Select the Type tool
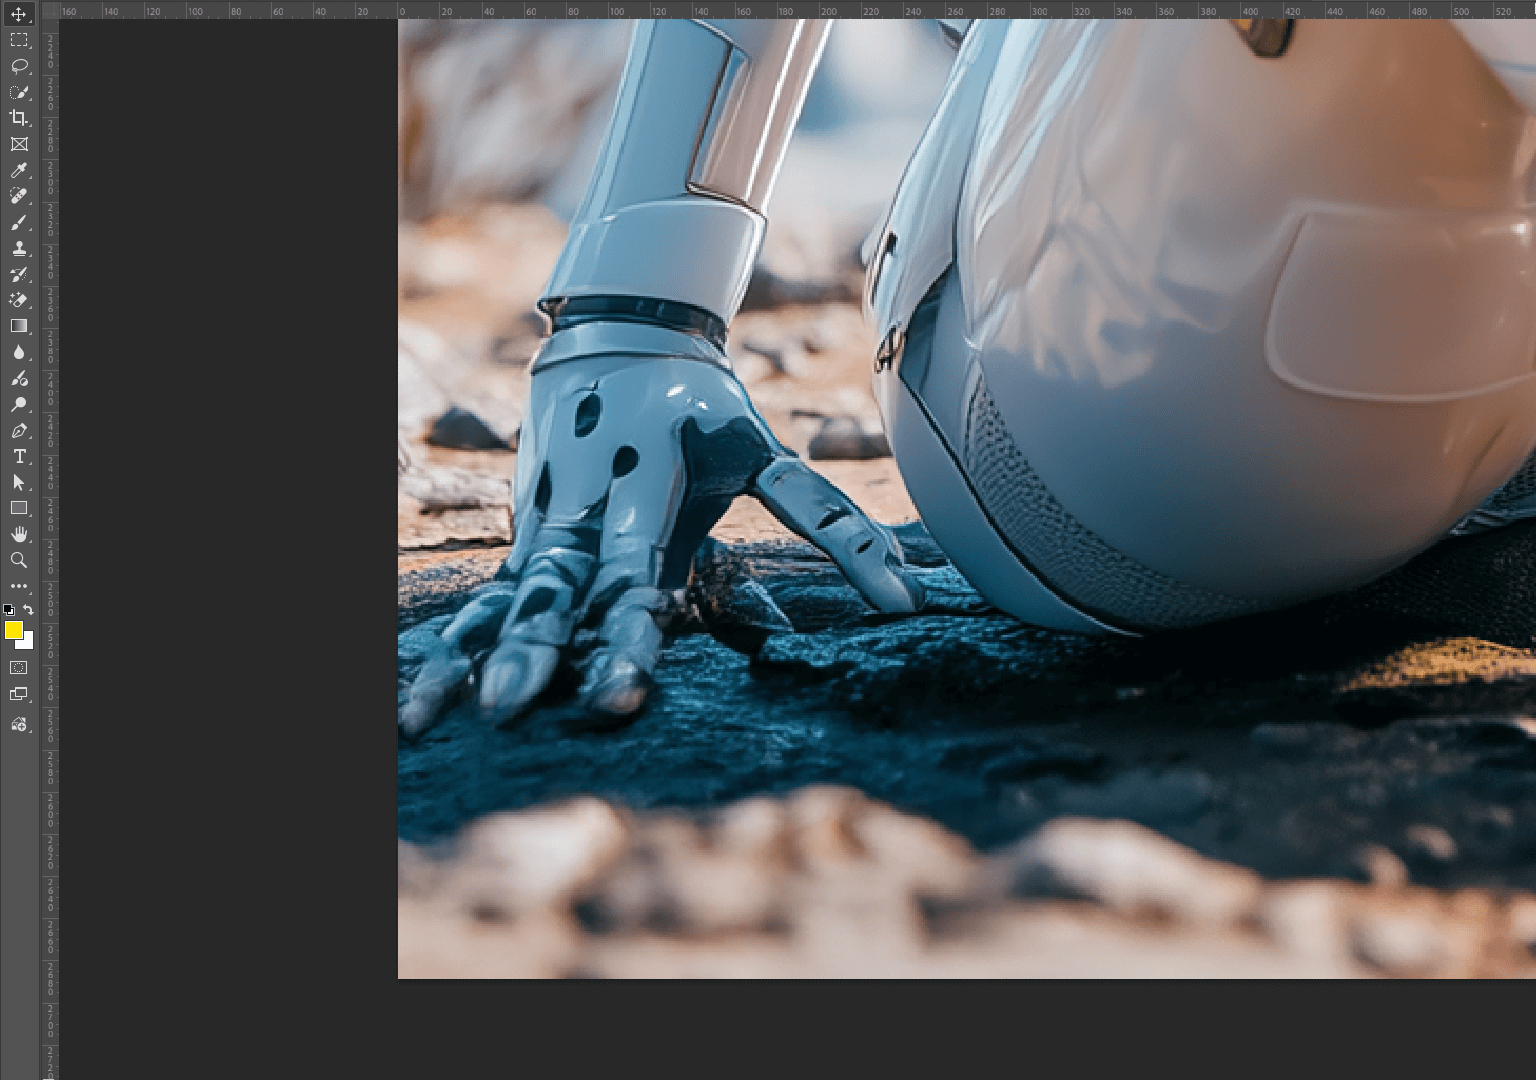This screenshot has width=1536, height=1080. [x=18, y=456]
